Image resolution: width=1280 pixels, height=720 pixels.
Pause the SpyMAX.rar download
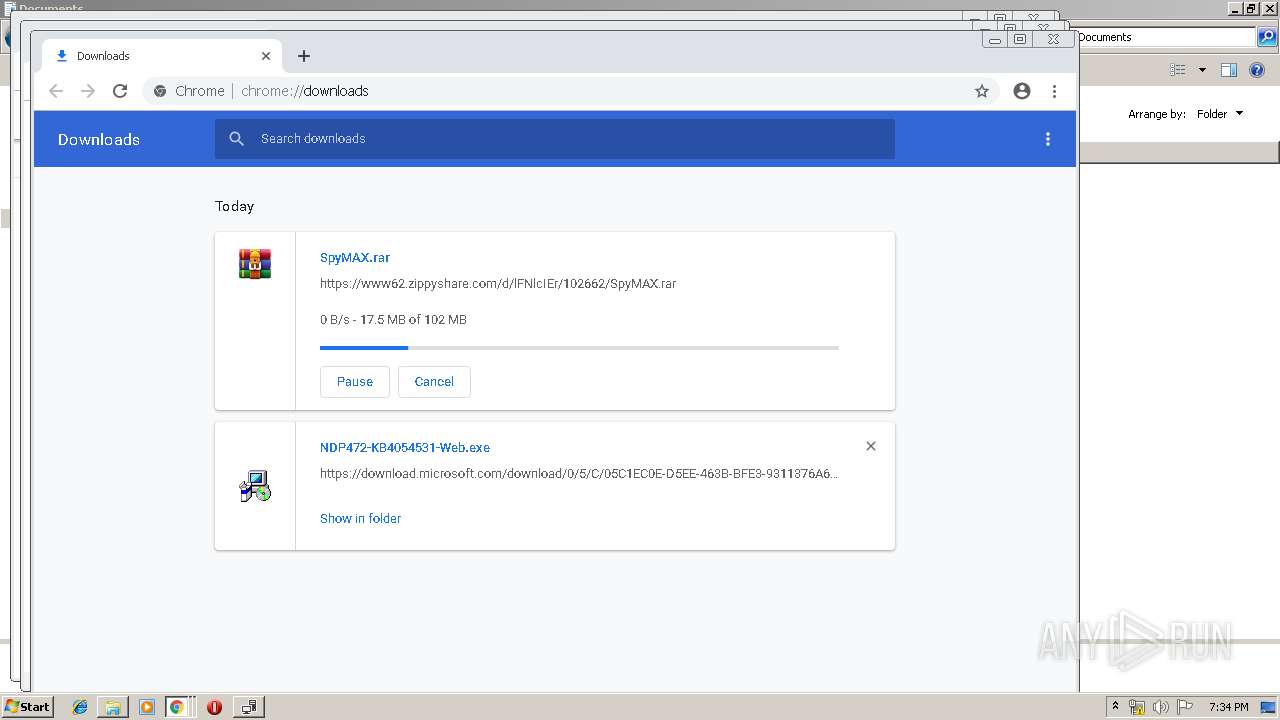355,382
